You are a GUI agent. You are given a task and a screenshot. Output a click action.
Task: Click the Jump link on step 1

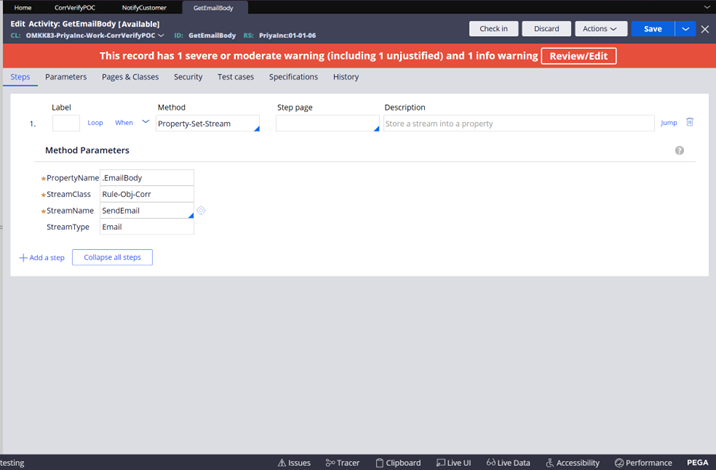pos(669,122)
